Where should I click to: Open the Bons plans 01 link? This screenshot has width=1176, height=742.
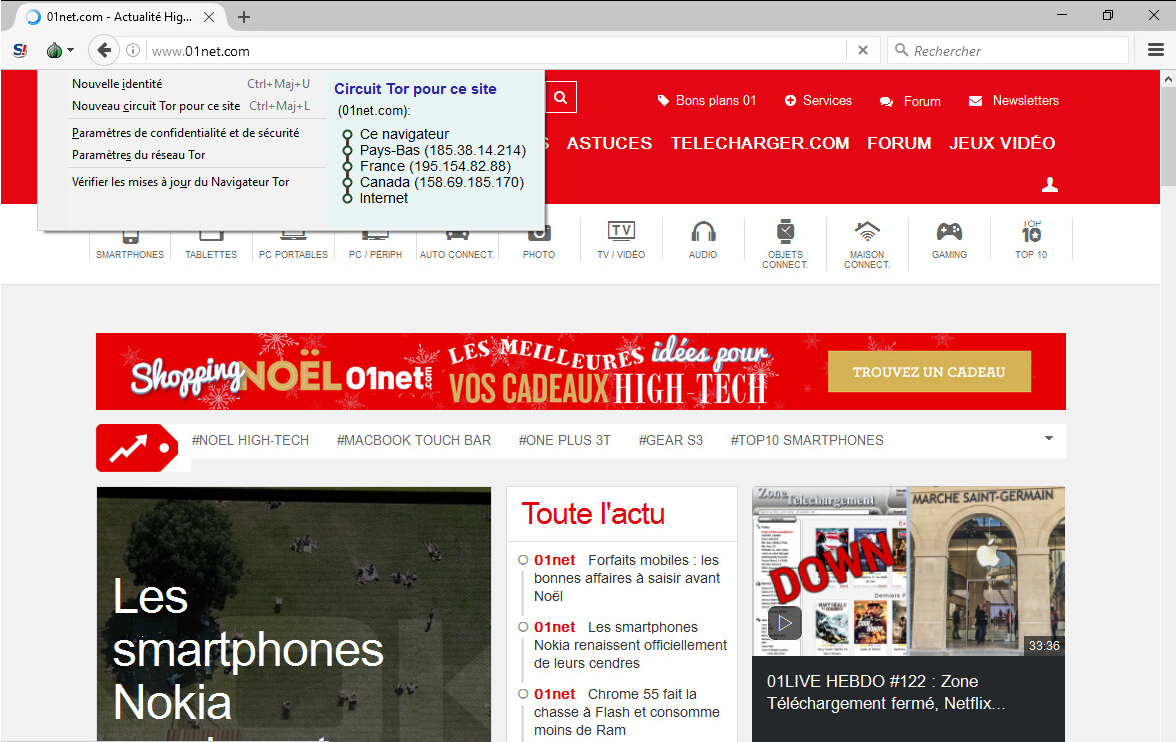coord(706,101)
